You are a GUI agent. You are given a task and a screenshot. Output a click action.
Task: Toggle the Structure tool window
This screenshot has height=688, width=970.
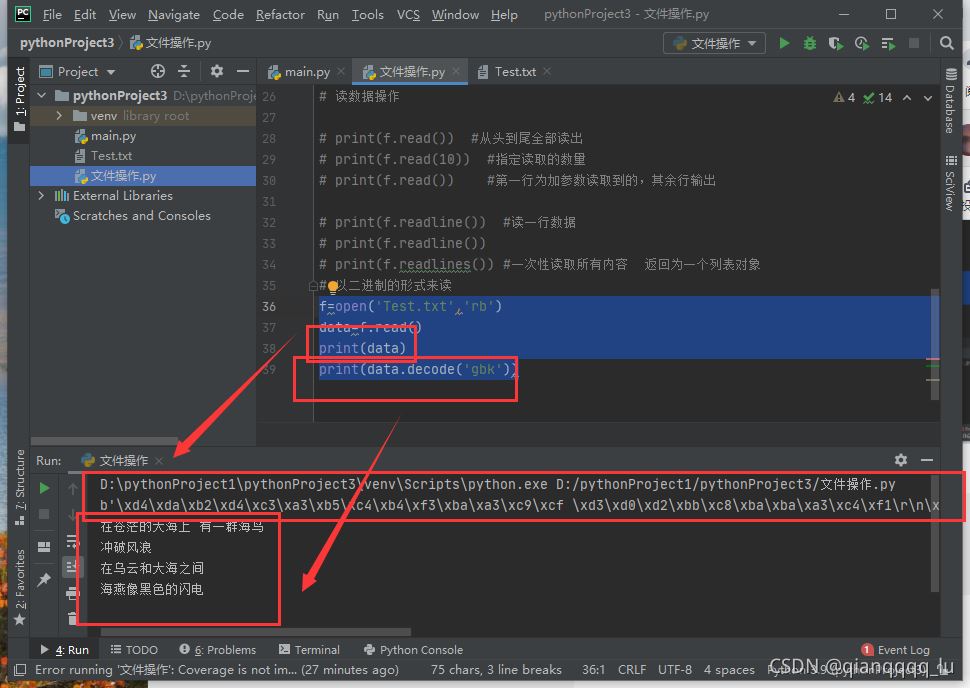[19, 482]
